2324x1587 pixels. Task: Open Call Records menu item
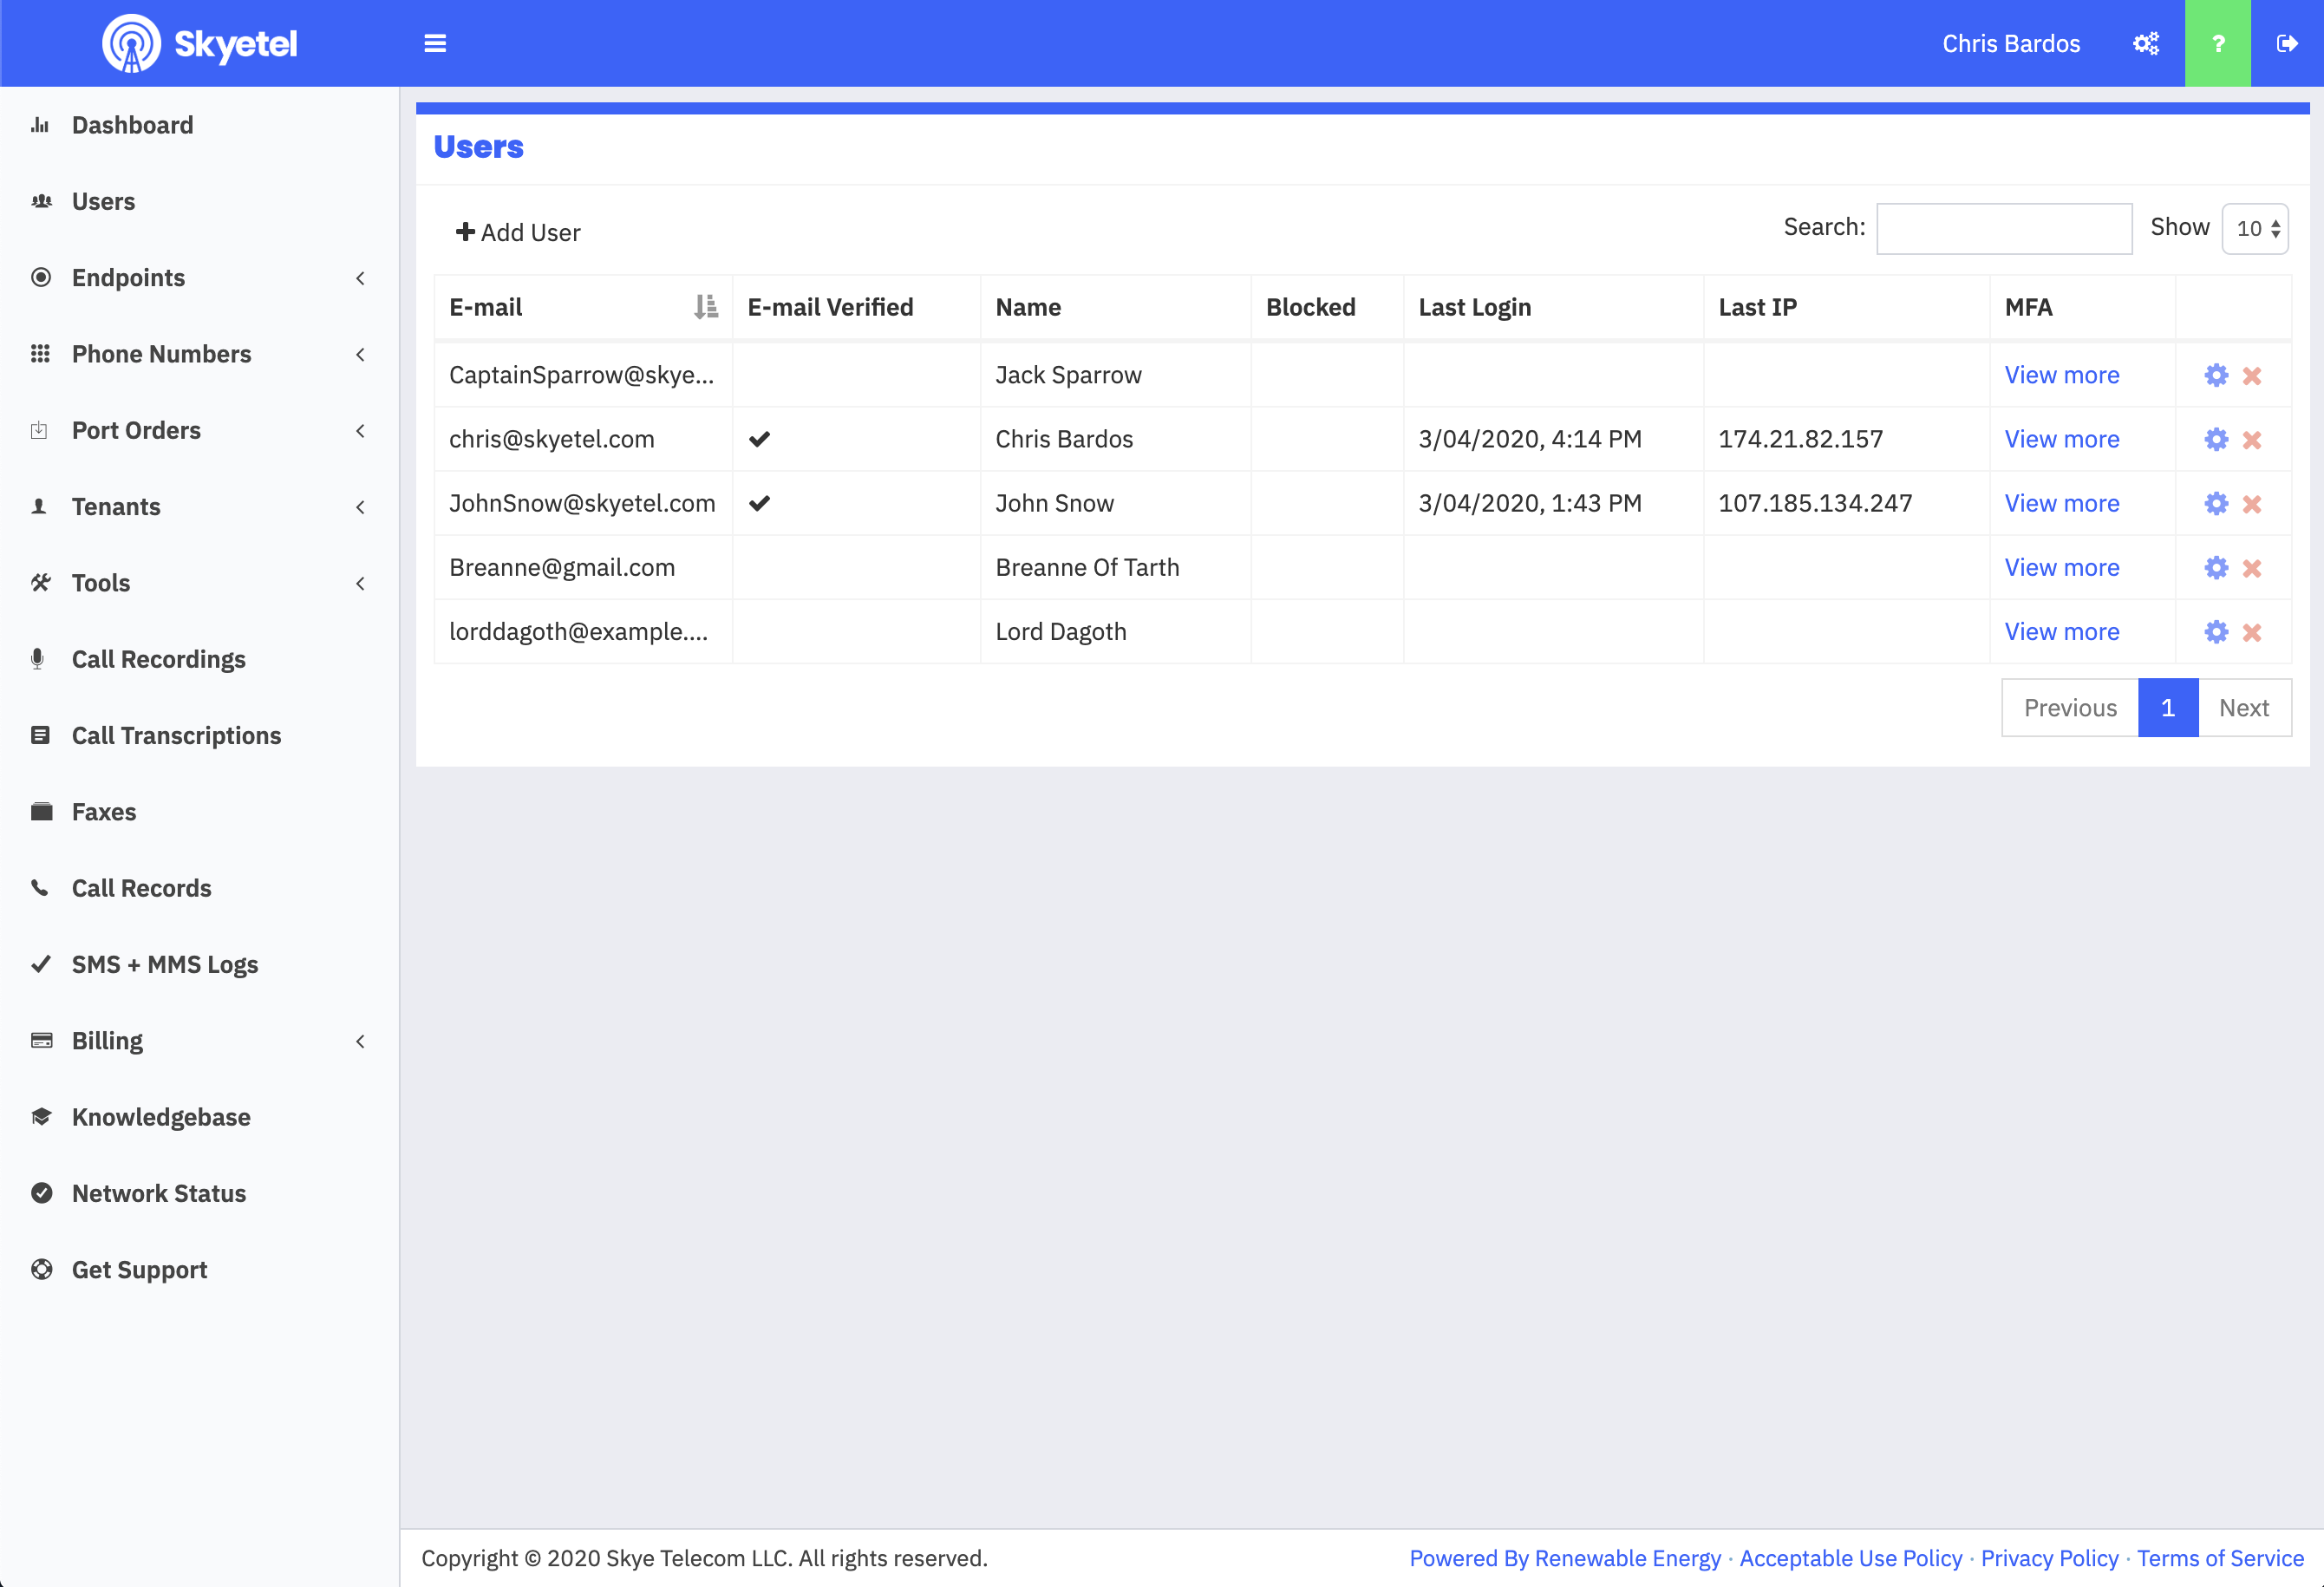[141, 888]
